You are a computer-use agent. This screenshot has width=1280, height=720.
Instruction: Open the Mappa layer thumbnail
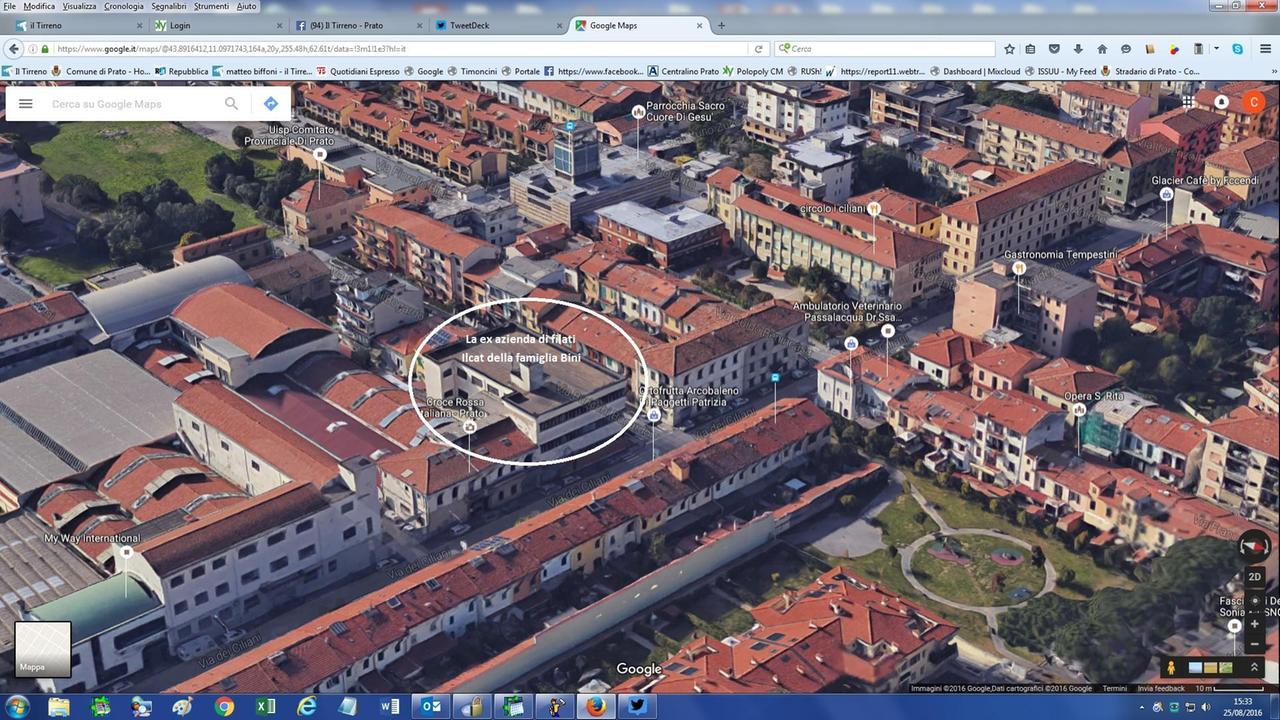pyautogui.click(x=43, y=649)
